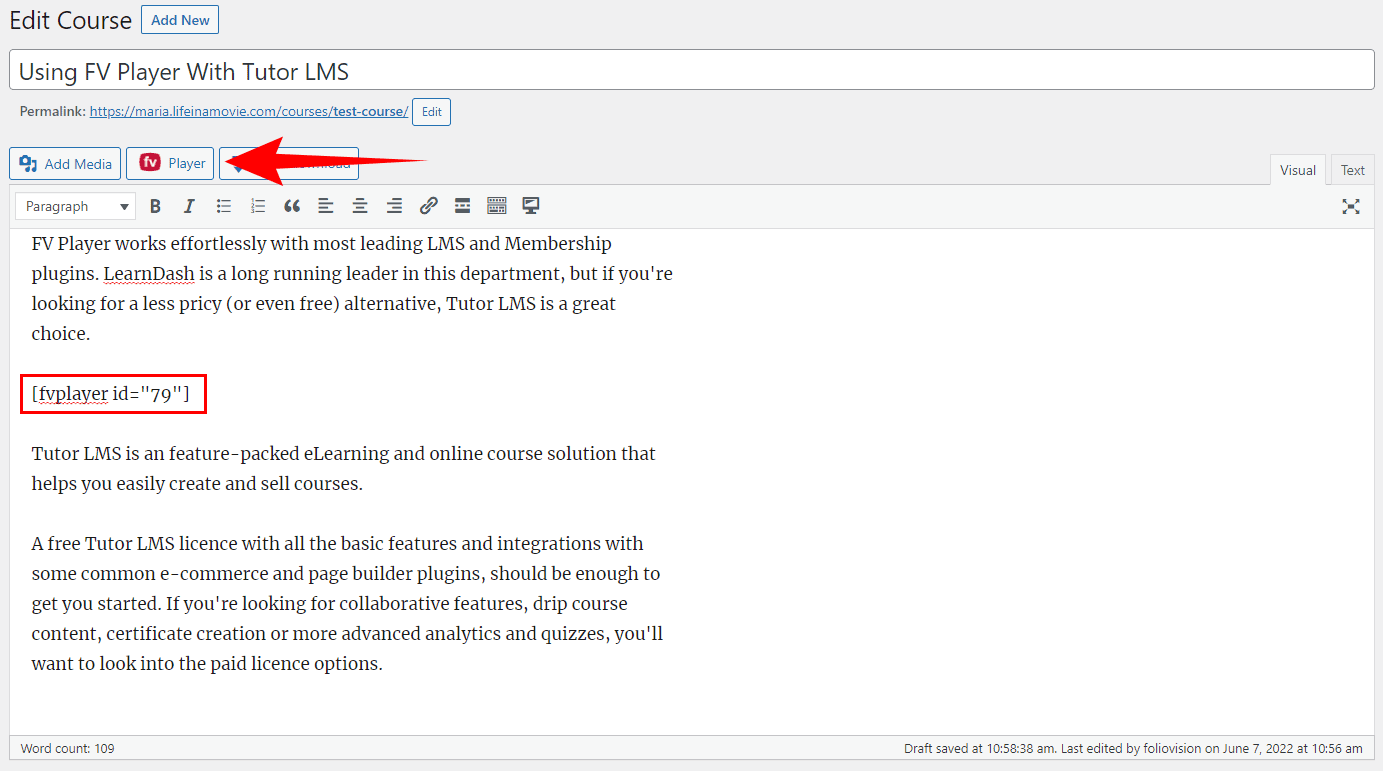The width and height of the screenshot is (1383, 771).
Task: Align text center
Action: coord(360,206)
